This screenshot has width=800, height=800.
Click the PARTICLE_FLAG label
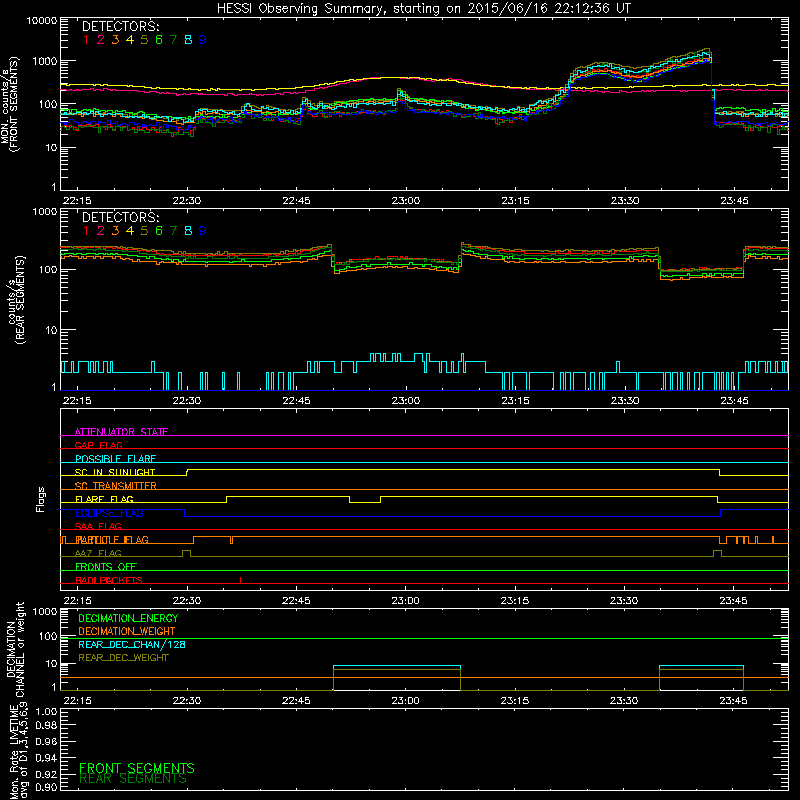coord(112,539)
